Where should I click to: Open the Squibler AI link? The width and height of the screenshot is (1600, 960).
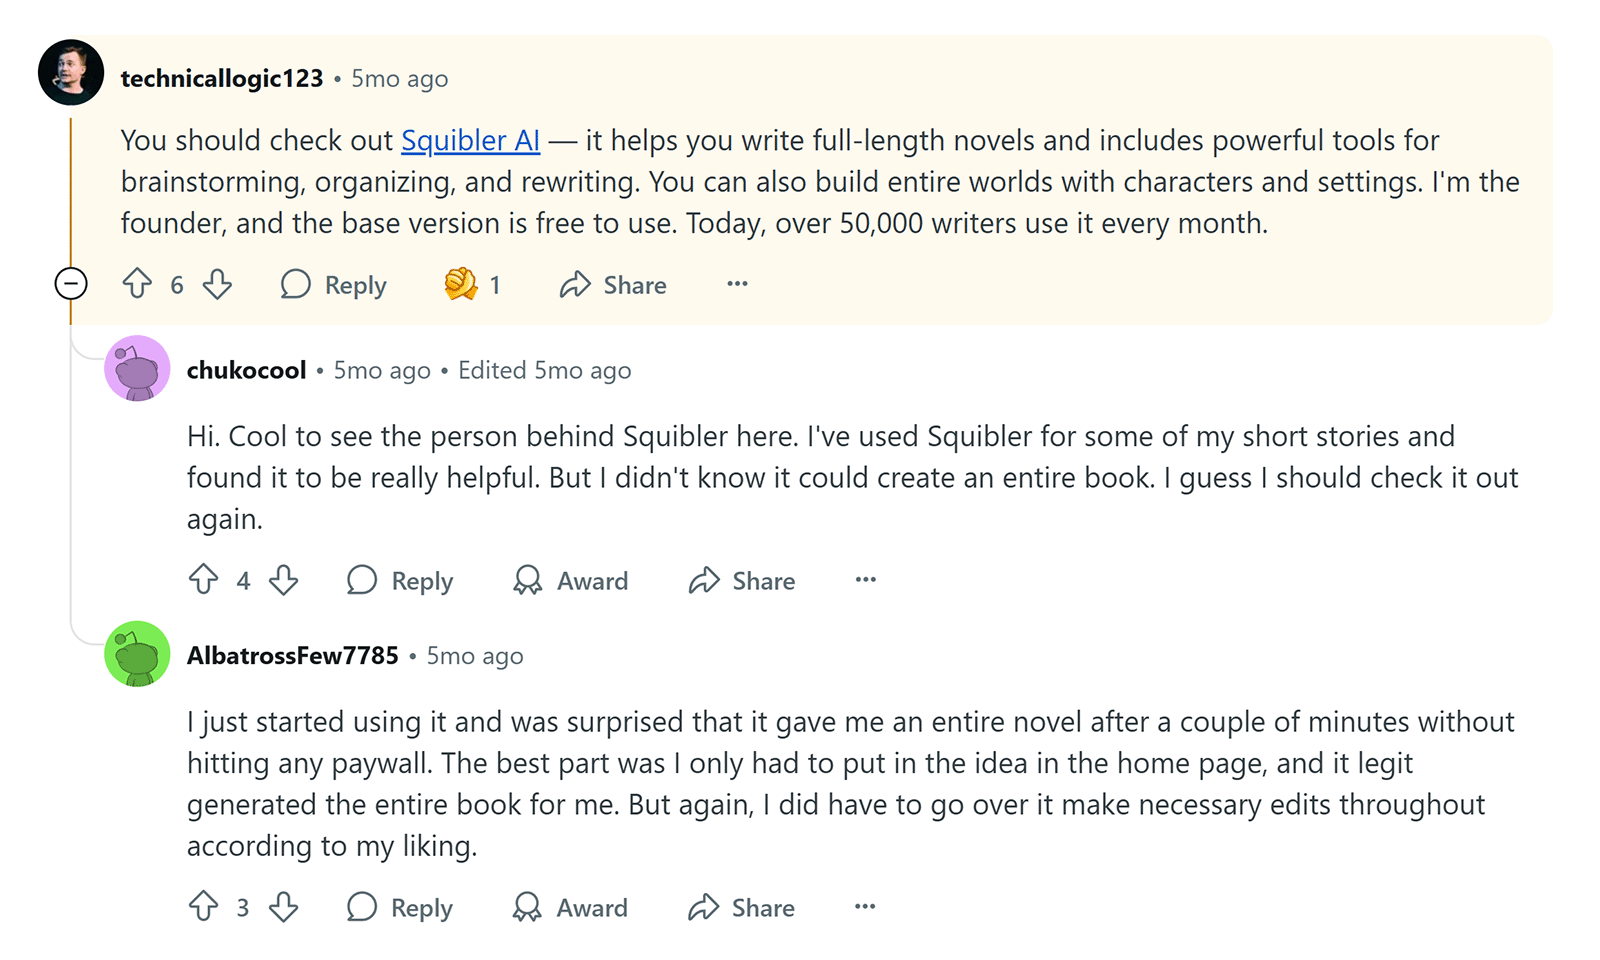tap(470, 140)
